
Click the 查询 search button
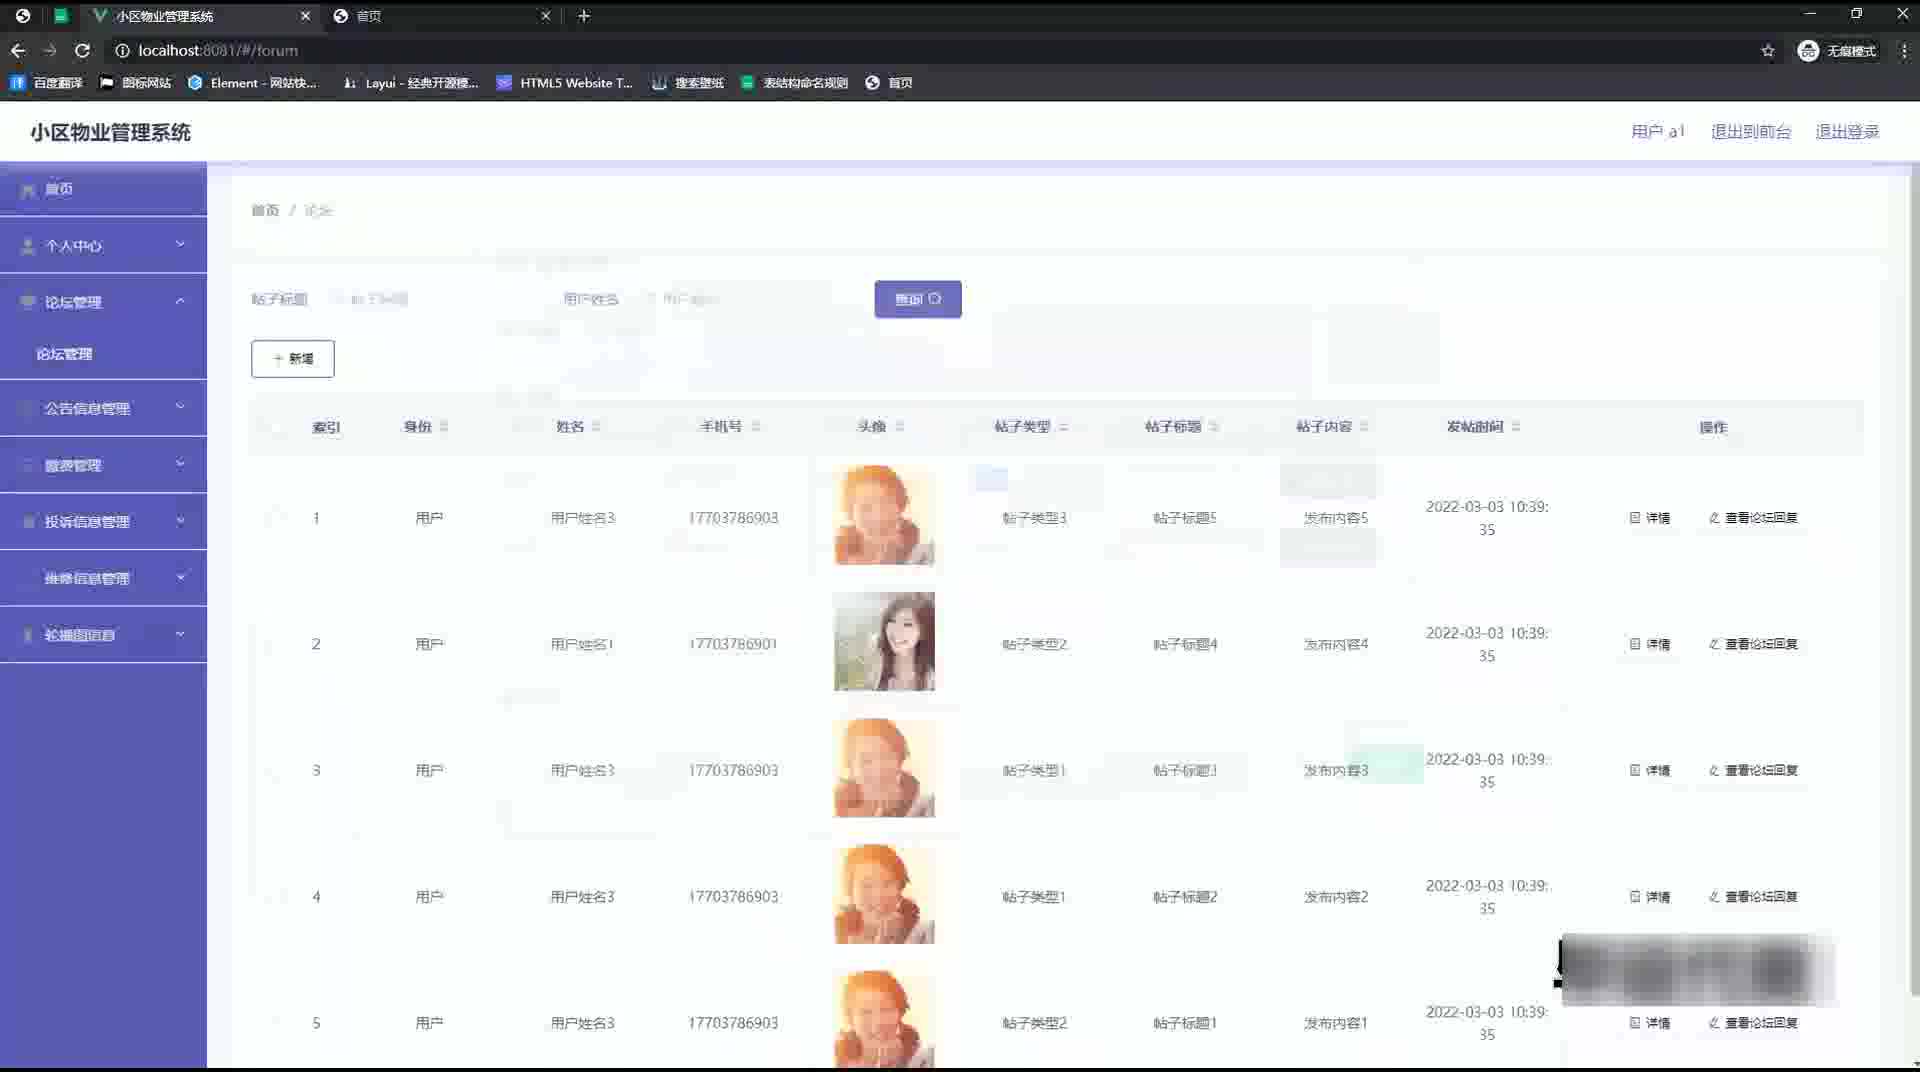918,299
